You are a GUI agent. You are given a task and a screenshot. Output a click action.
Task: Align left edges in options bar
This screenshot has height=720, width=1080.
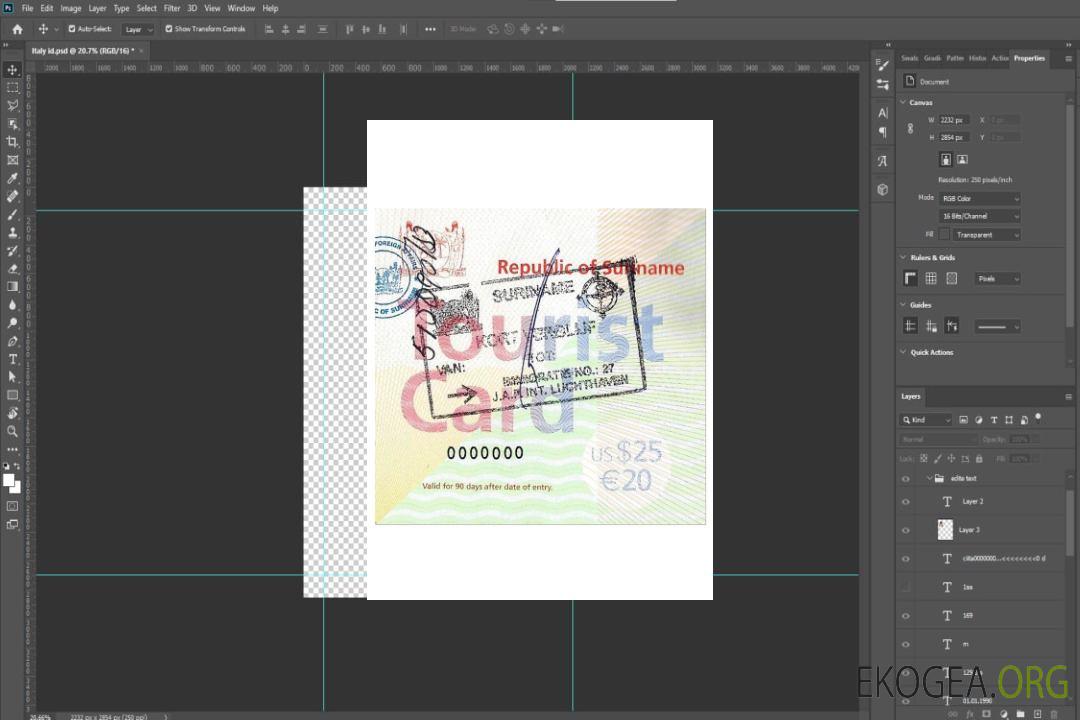tap(269, 29)
